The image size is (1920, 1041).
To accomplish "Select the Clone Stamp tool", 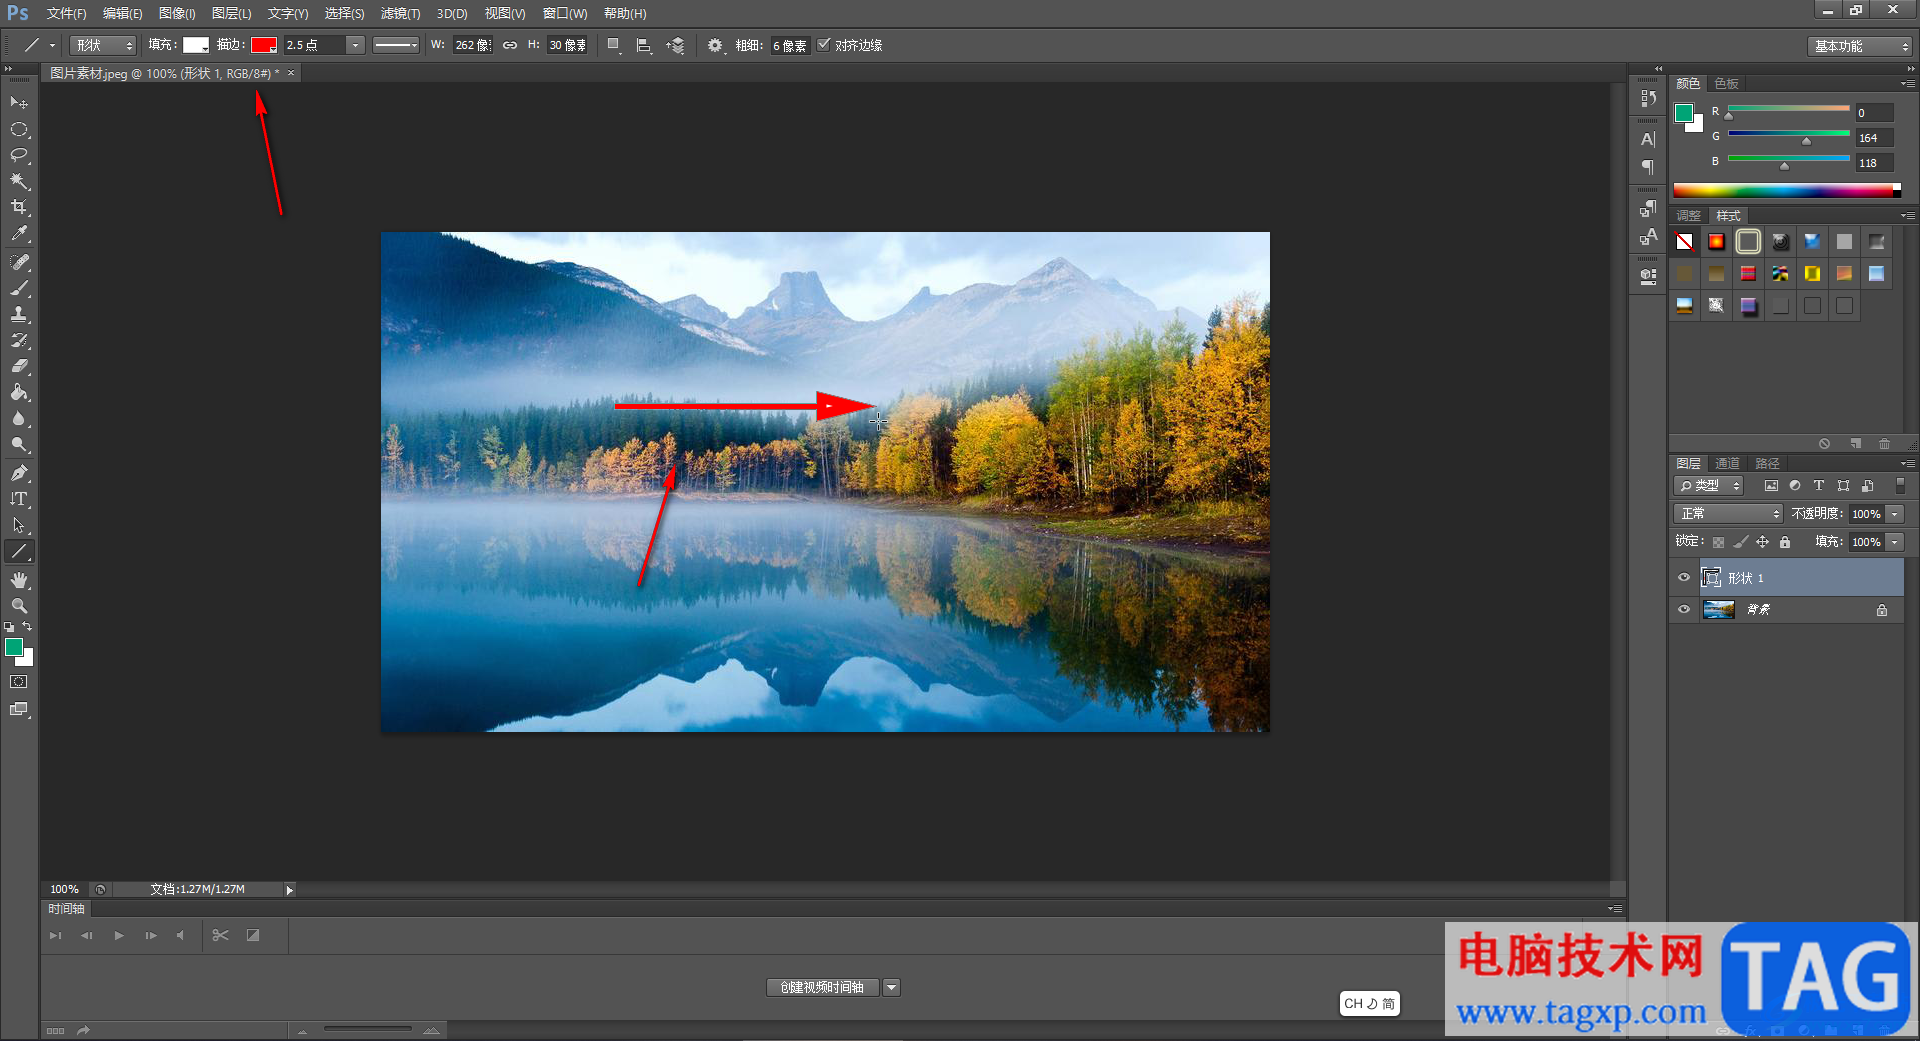I will 19,314.
